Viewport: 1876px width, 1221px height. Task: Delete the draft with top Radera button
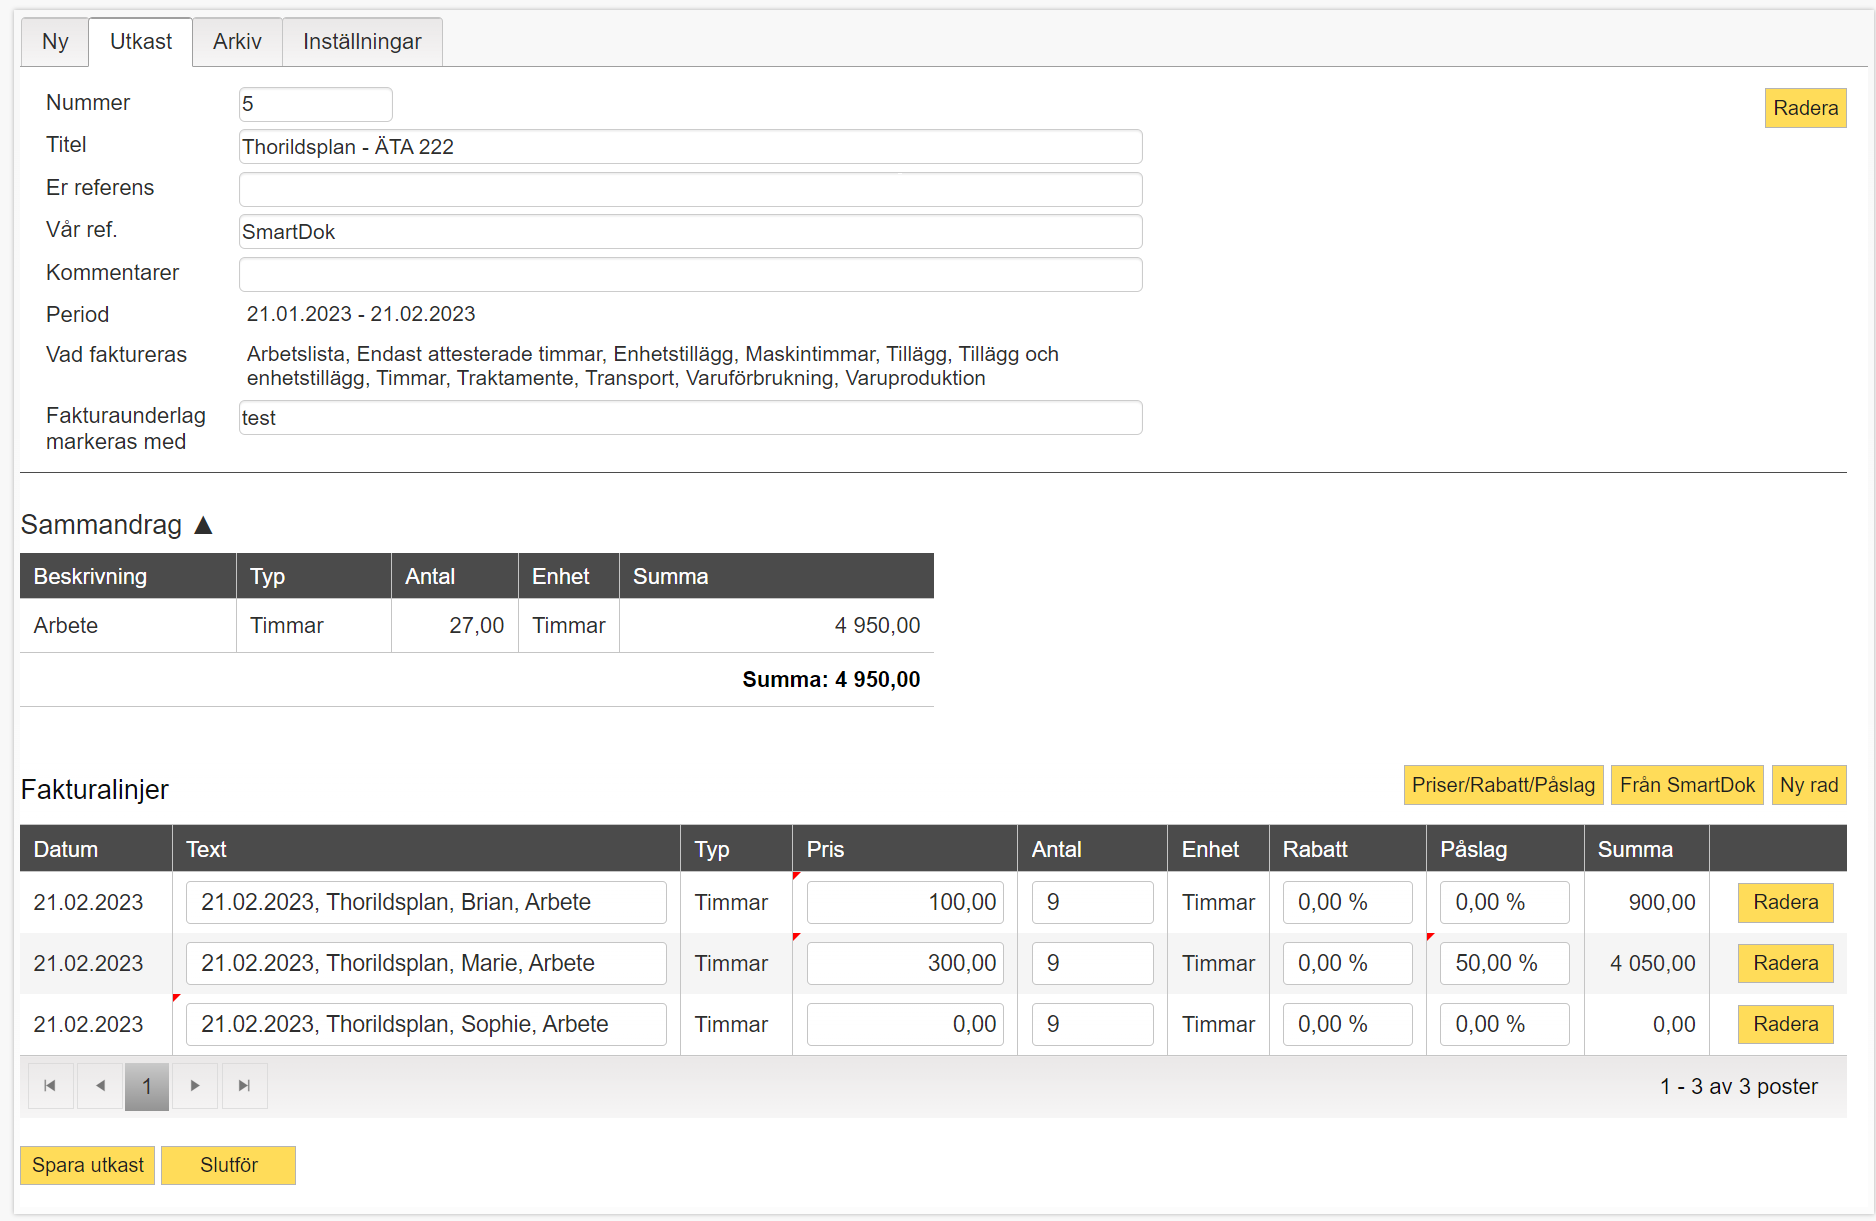(x=1805, y=108)
